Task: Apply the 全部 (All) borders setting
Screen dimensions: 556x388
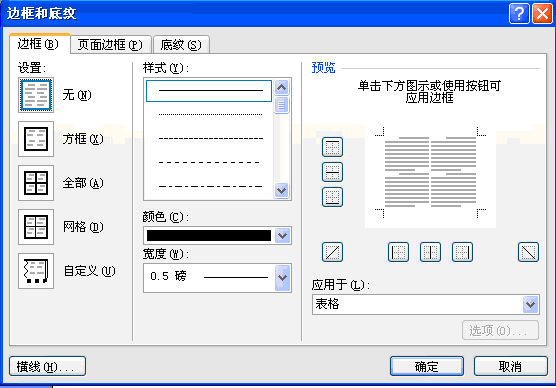Action: 36,183
